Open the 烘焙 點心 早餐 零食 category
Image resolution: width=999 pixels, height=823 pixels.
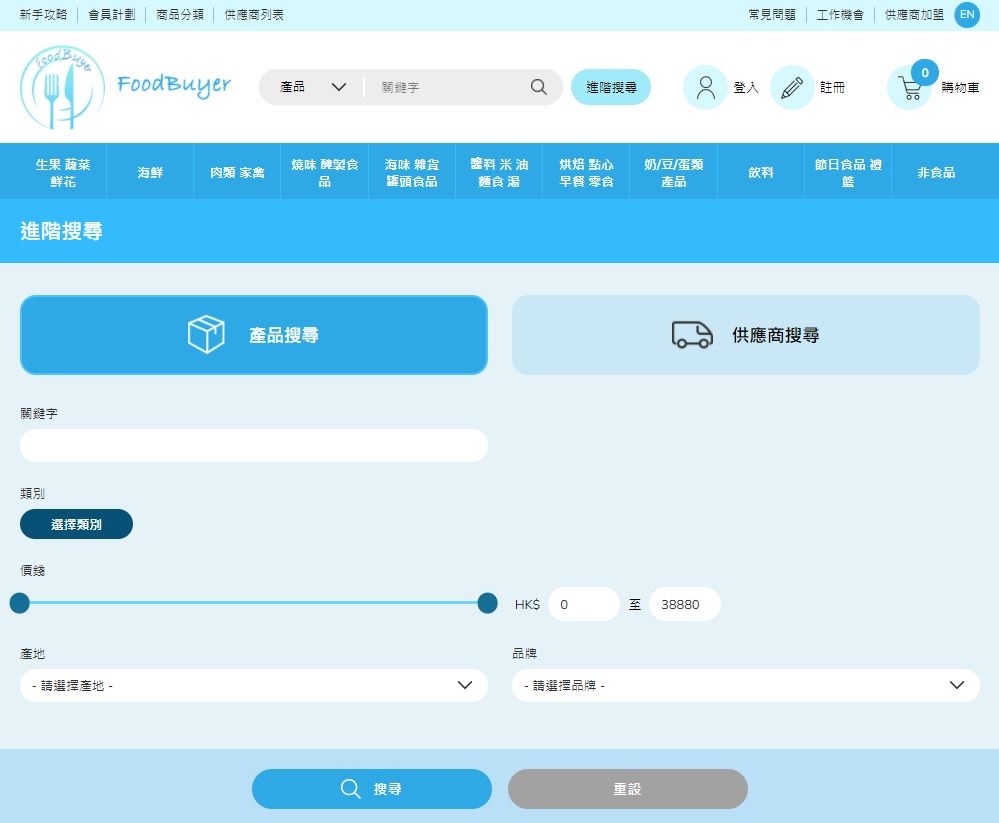586,172
